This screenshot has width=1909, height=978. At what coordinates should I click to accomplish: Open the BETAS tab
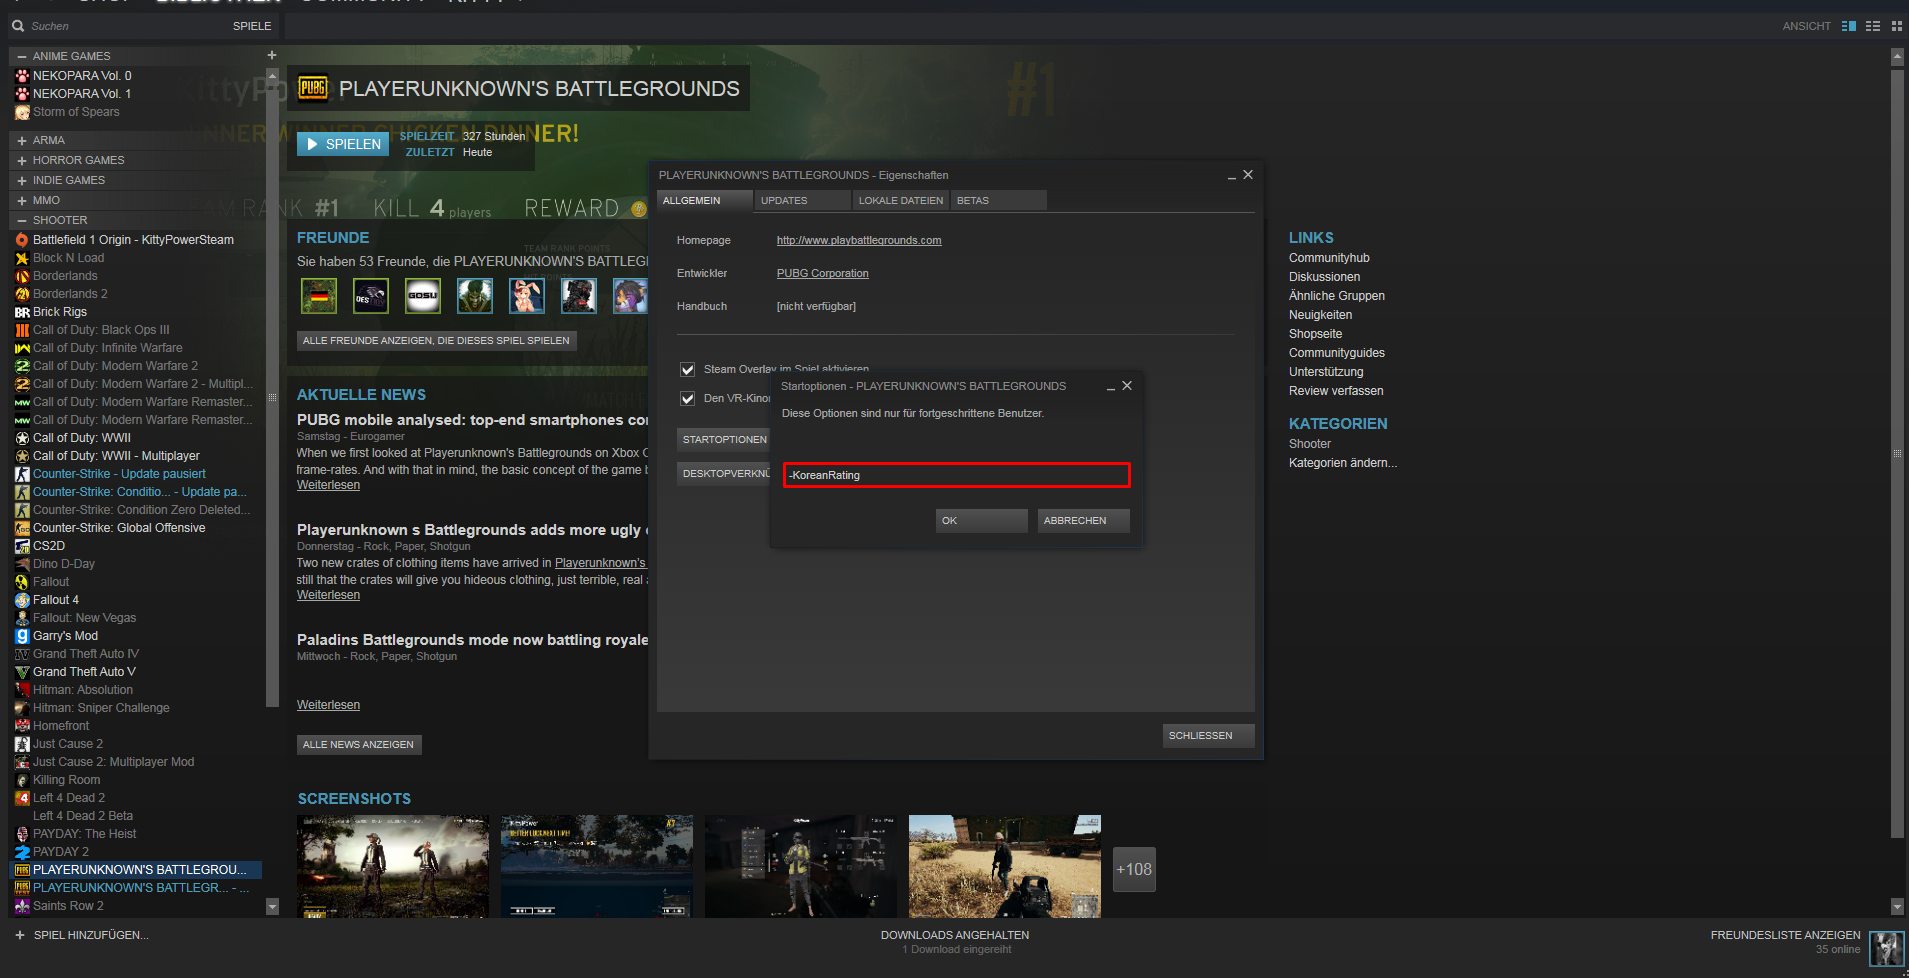tap(998, 201)
